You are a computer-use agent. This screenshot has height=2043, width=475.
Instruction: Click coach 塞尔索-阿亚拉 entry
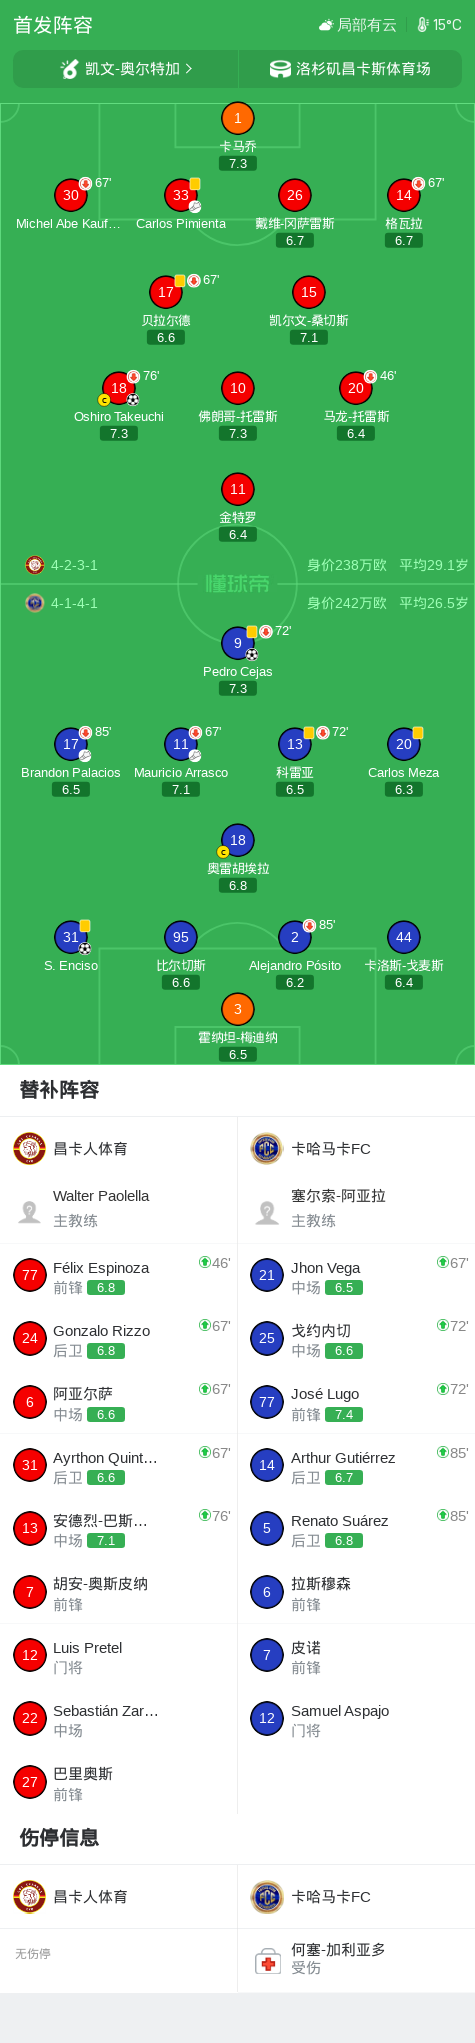click(356, 1208)
